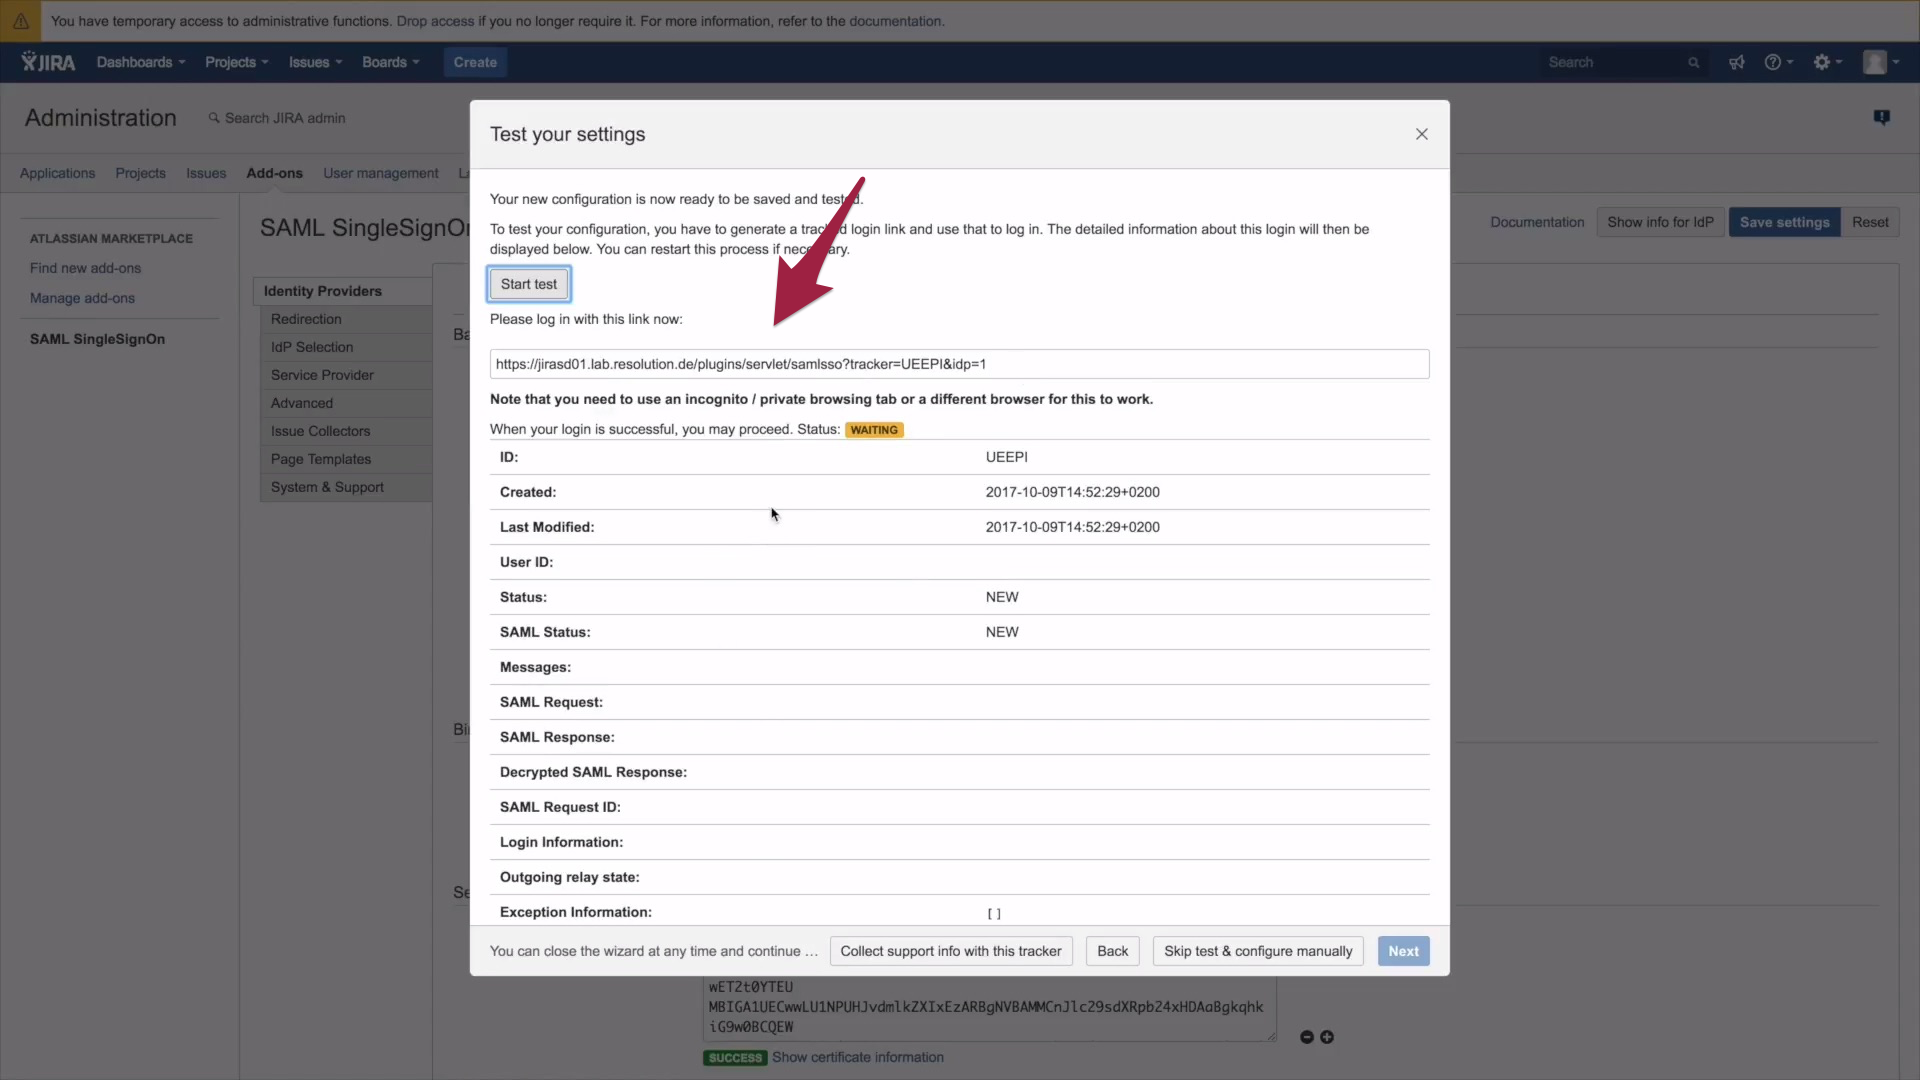Select Service Provider section
The width and height of the screenshot is (1920, 1080).
(x=346, y=375)
